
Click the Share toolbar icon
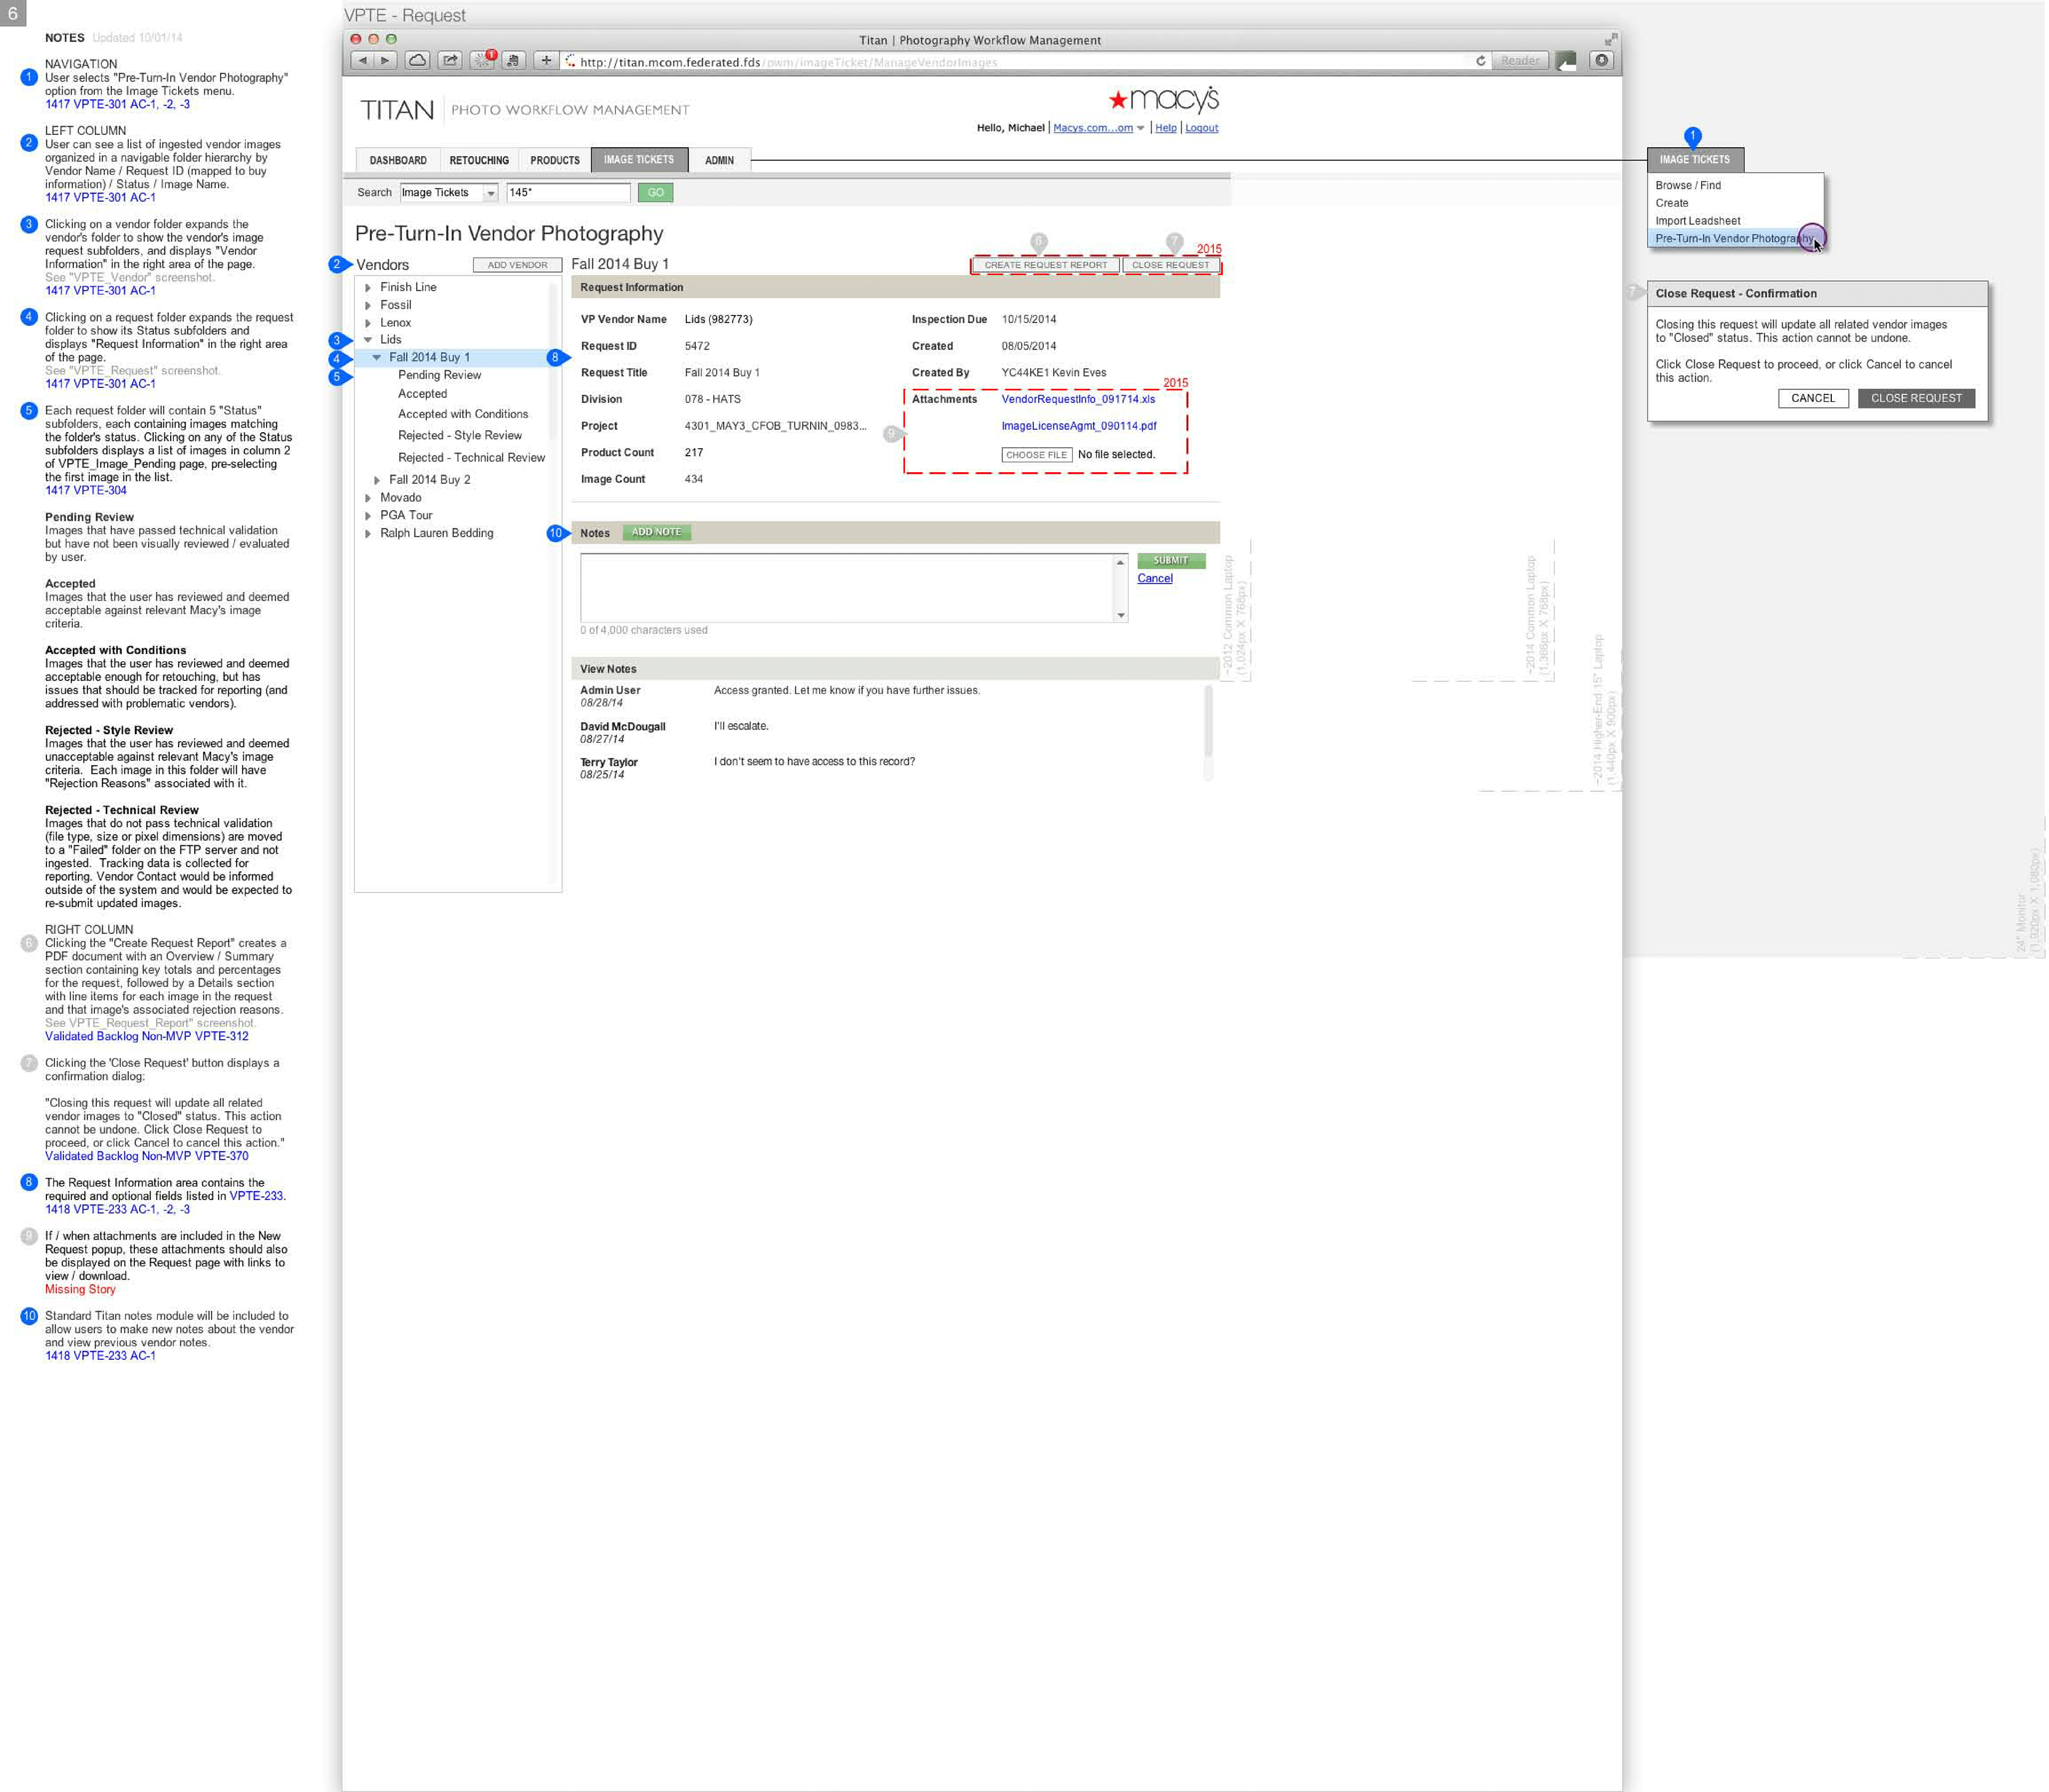tap(450, 61)
